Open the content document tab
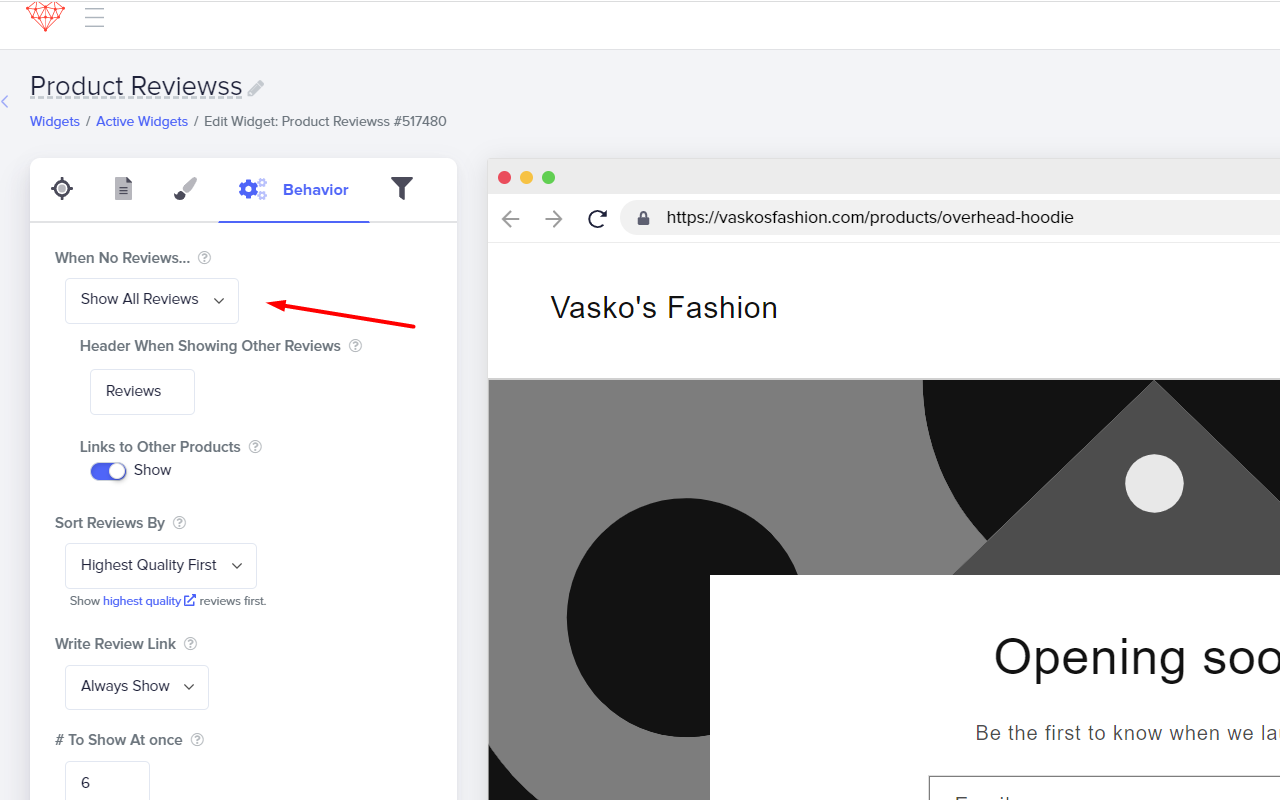Viewport: 1280px width, 800px height. pyautogui.click(x=123, y=189)
